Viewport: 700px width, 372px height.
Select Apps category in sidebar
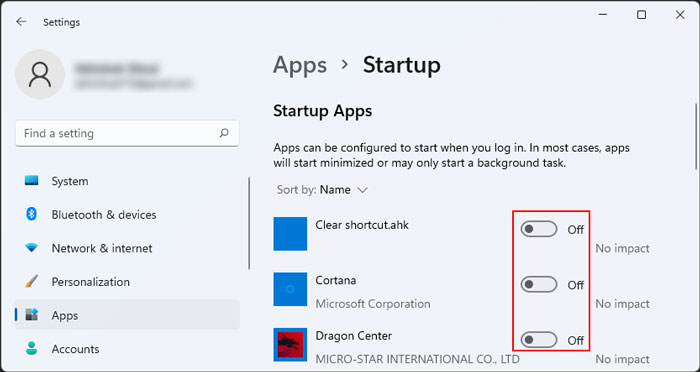click(x=127, y=315)
